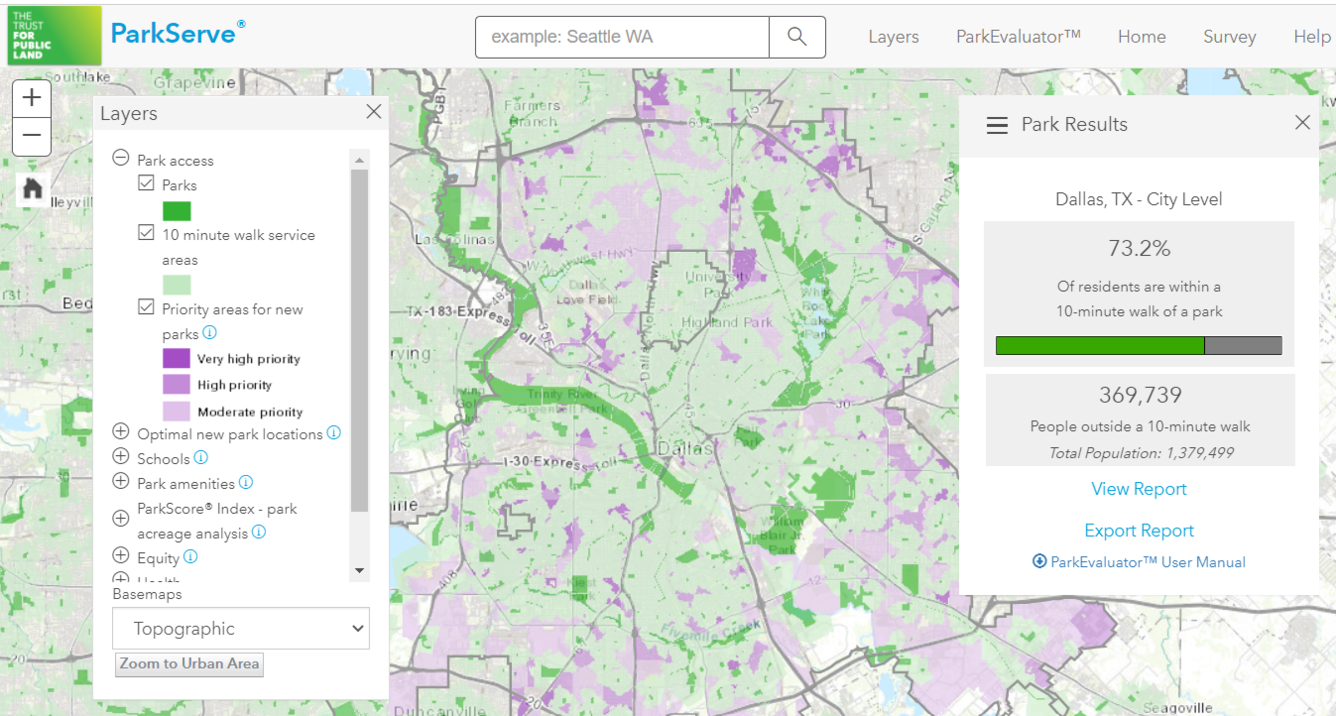
Task: Click the green Parks color swatch
Action: pos(176,211)
